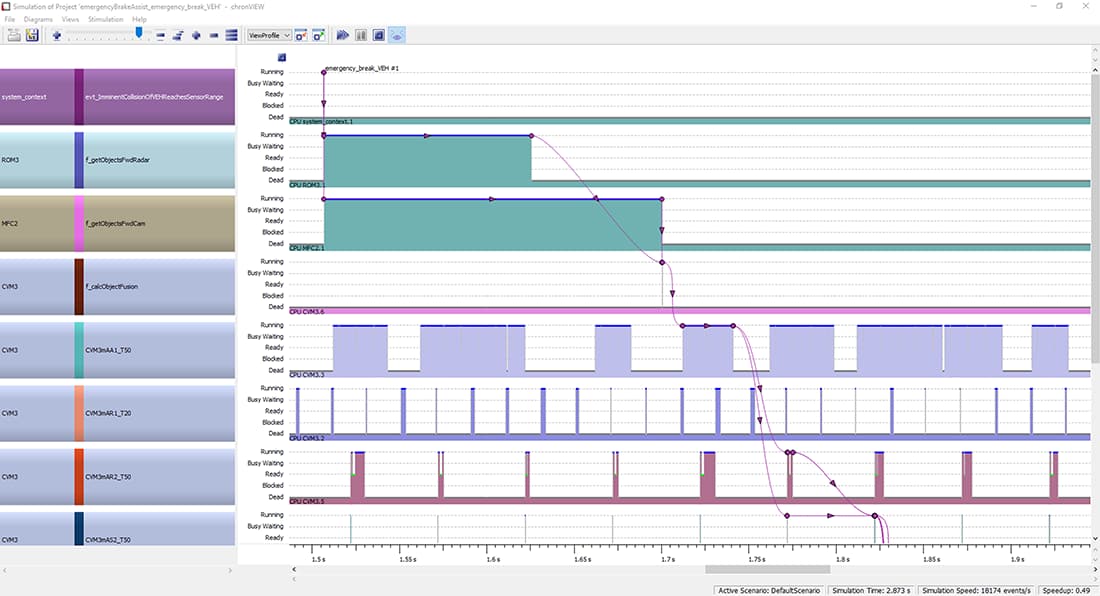
Task: Open the File menu
Action: pos(9,20)
